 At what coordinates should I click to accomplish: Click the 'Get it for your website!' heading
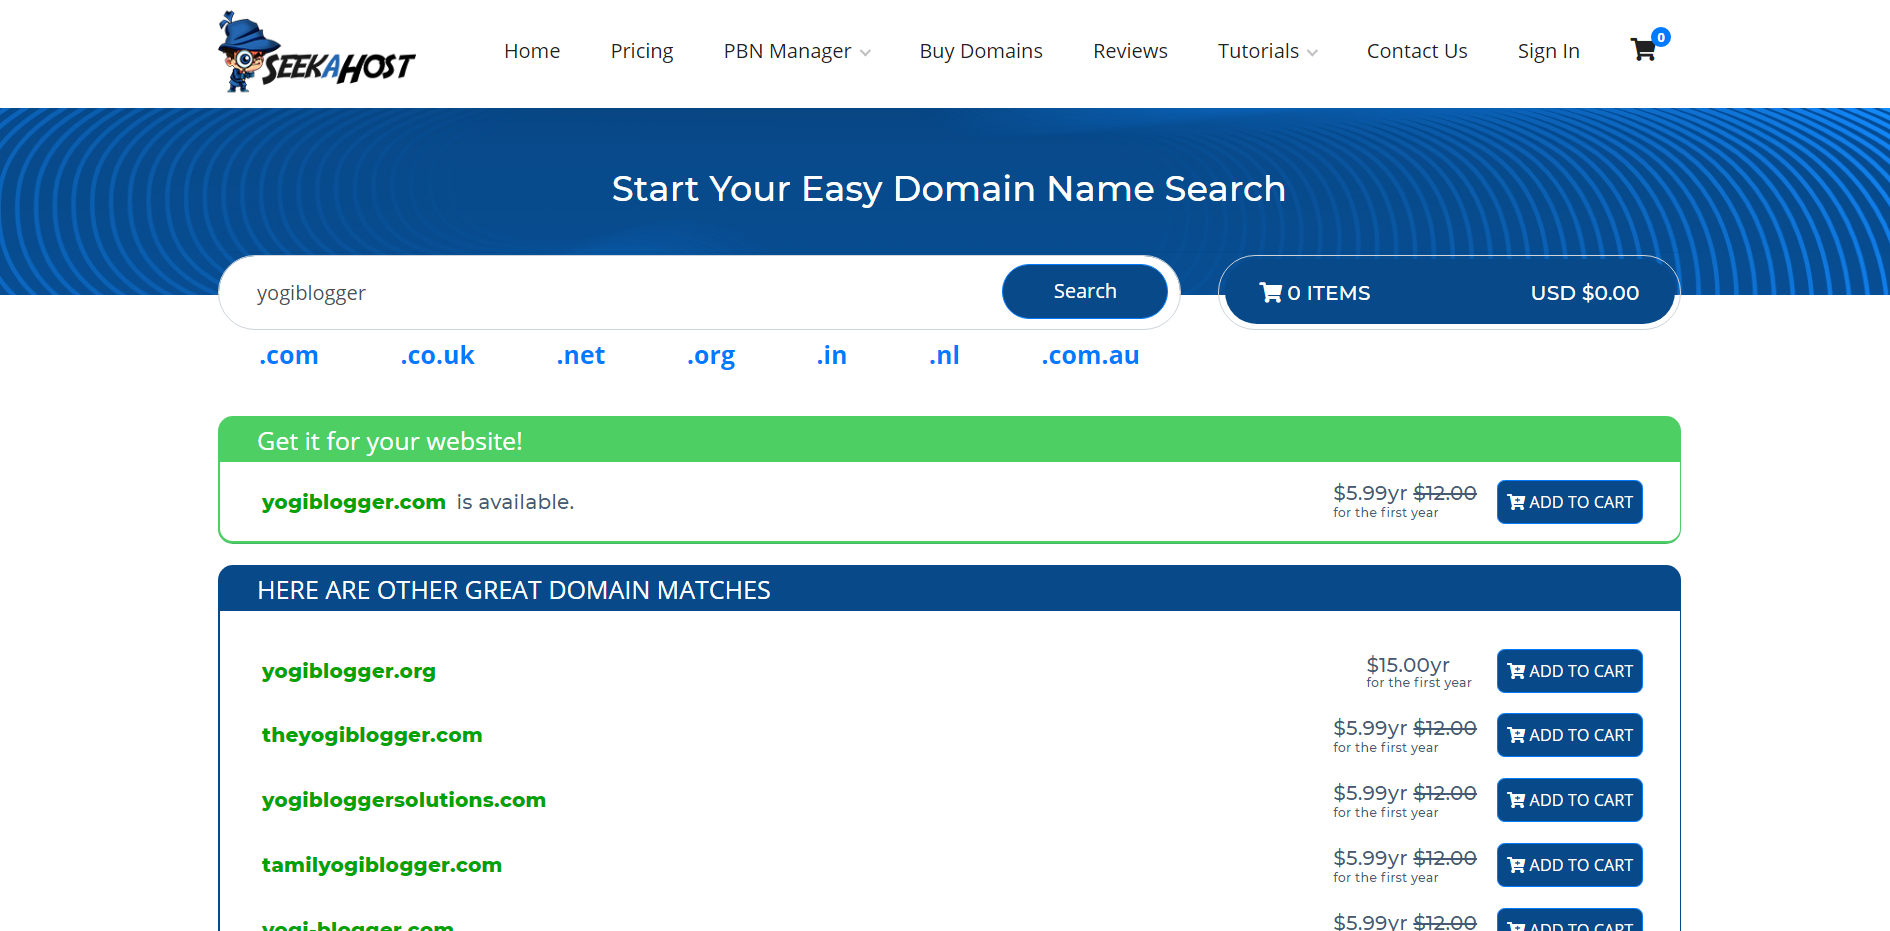pyautogui.click(x=390, y=441)
